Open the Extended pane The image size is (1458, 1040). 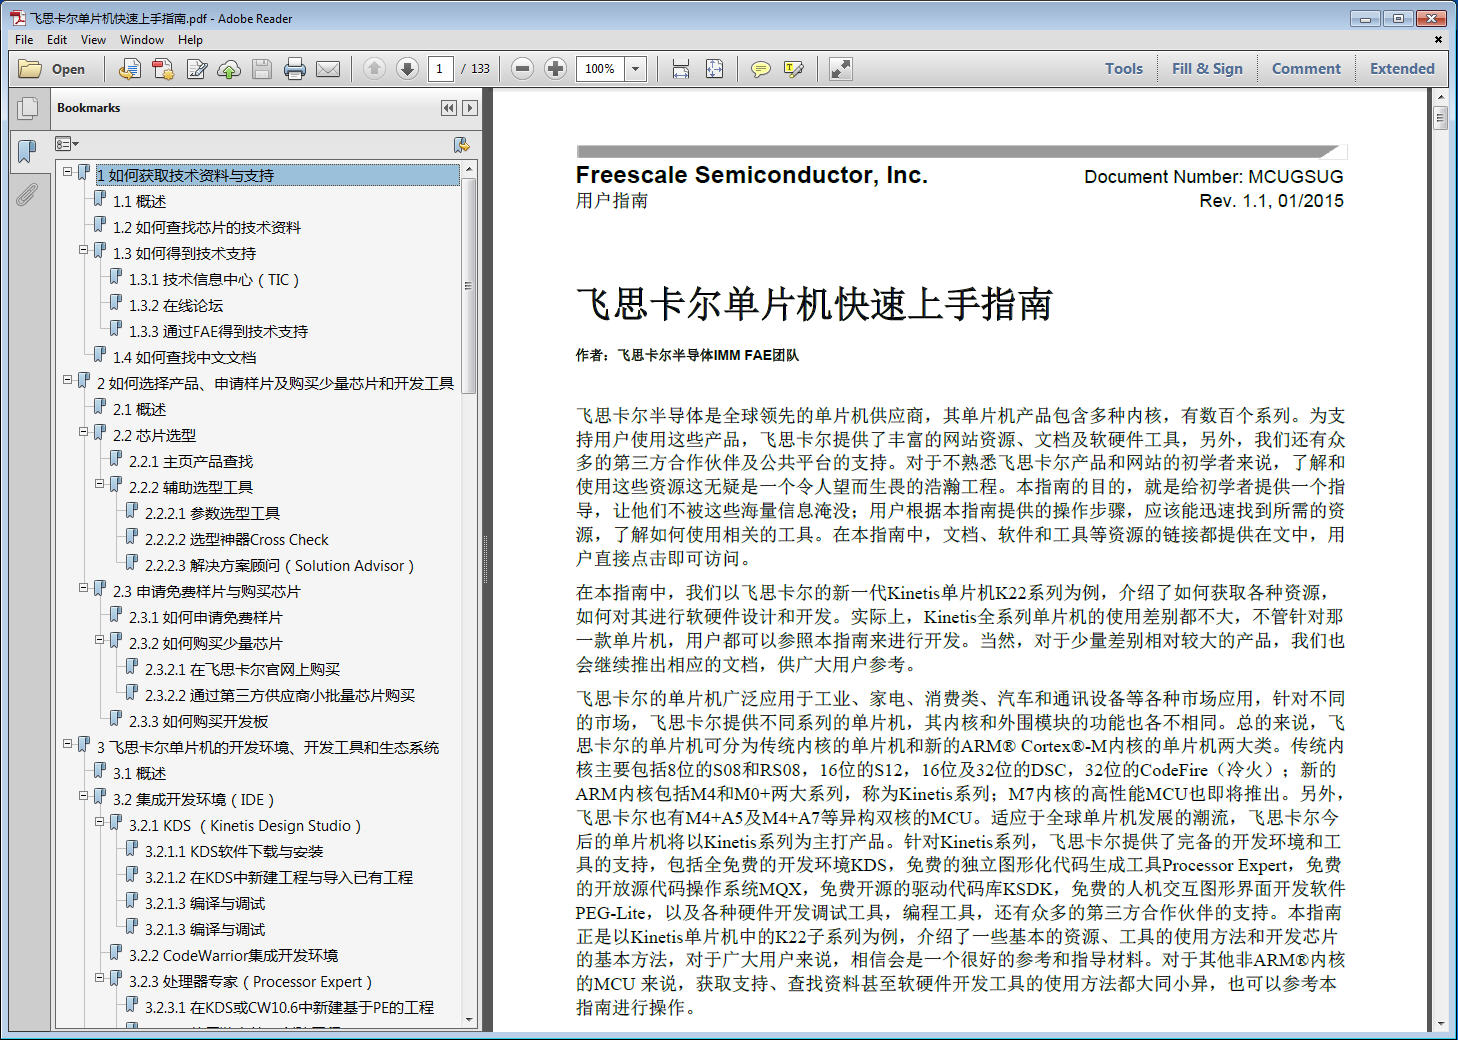click(1402, 69)
